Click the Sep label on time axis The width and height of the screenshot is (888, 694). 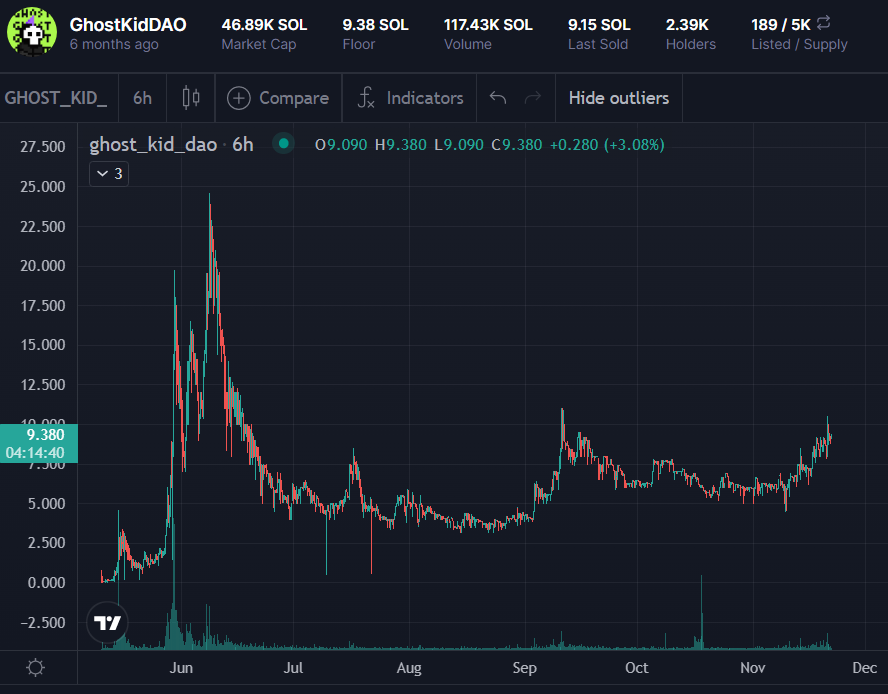coord(524,668)
